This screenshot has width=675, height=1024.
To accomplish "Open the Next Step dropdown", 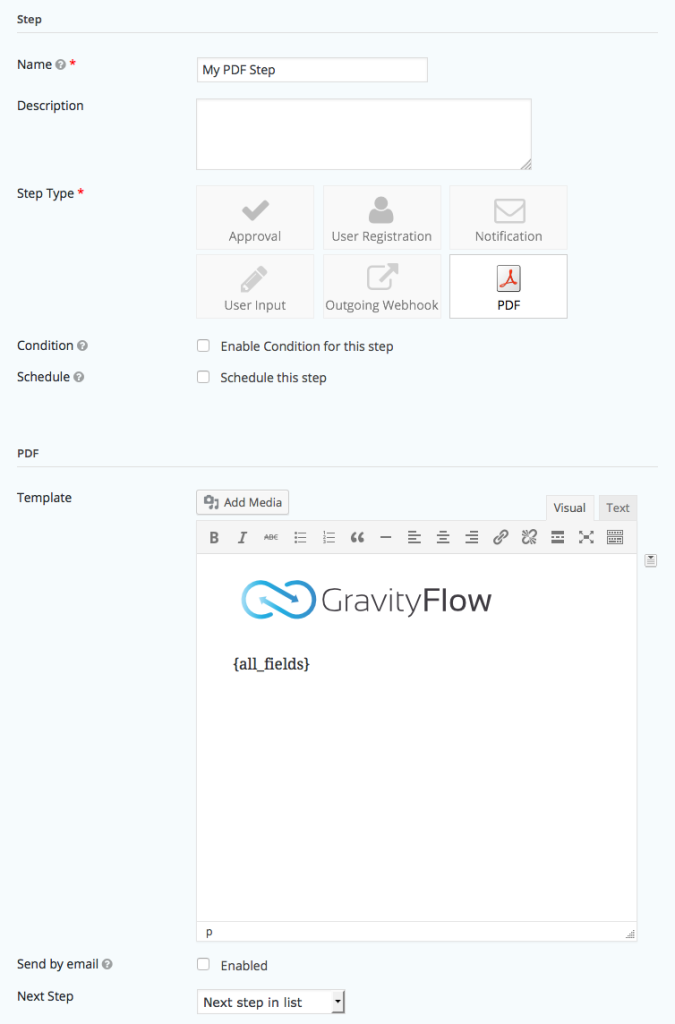I will click(x=271, y=1002).
